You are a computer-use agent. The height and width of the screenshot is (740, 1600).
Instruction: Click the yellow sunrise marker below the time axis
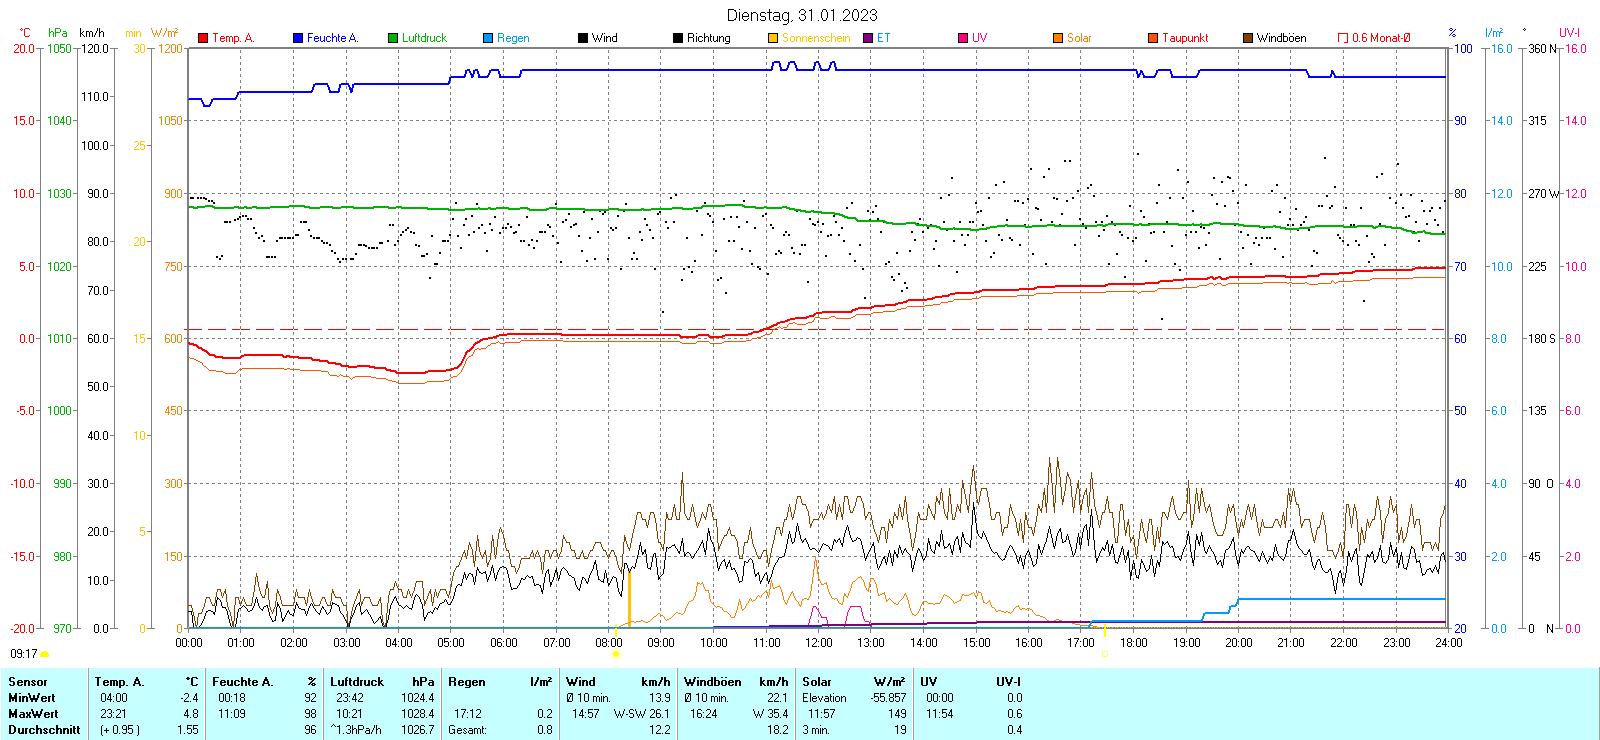point(616,654)
